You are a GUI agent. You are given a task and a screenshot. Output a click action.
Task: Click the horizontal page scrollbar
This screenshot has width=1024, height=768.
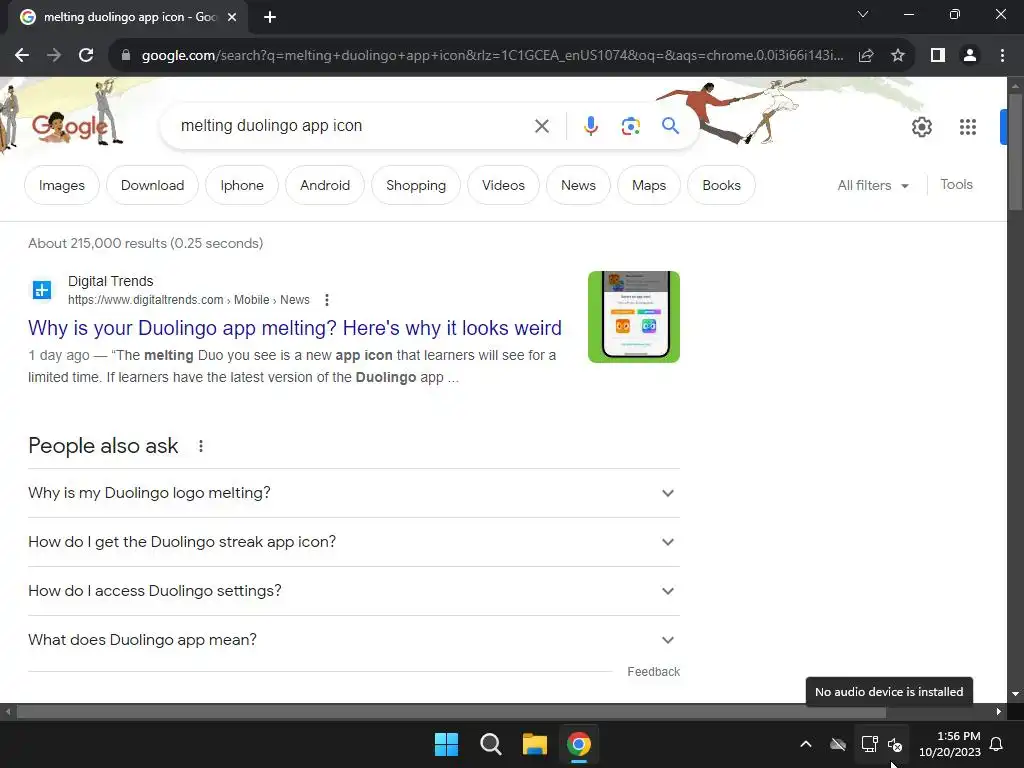(451, 712)
